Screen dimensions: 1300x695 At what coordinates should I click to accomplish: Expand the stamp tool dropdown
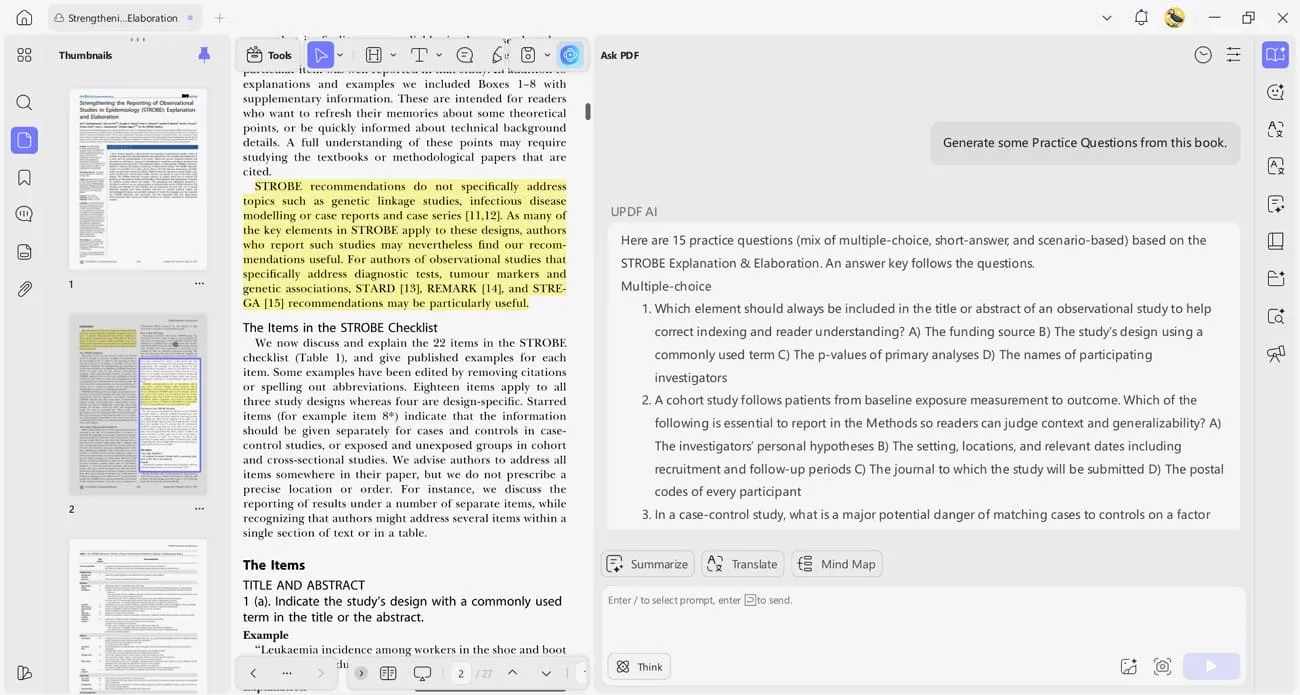pos(547,55)
